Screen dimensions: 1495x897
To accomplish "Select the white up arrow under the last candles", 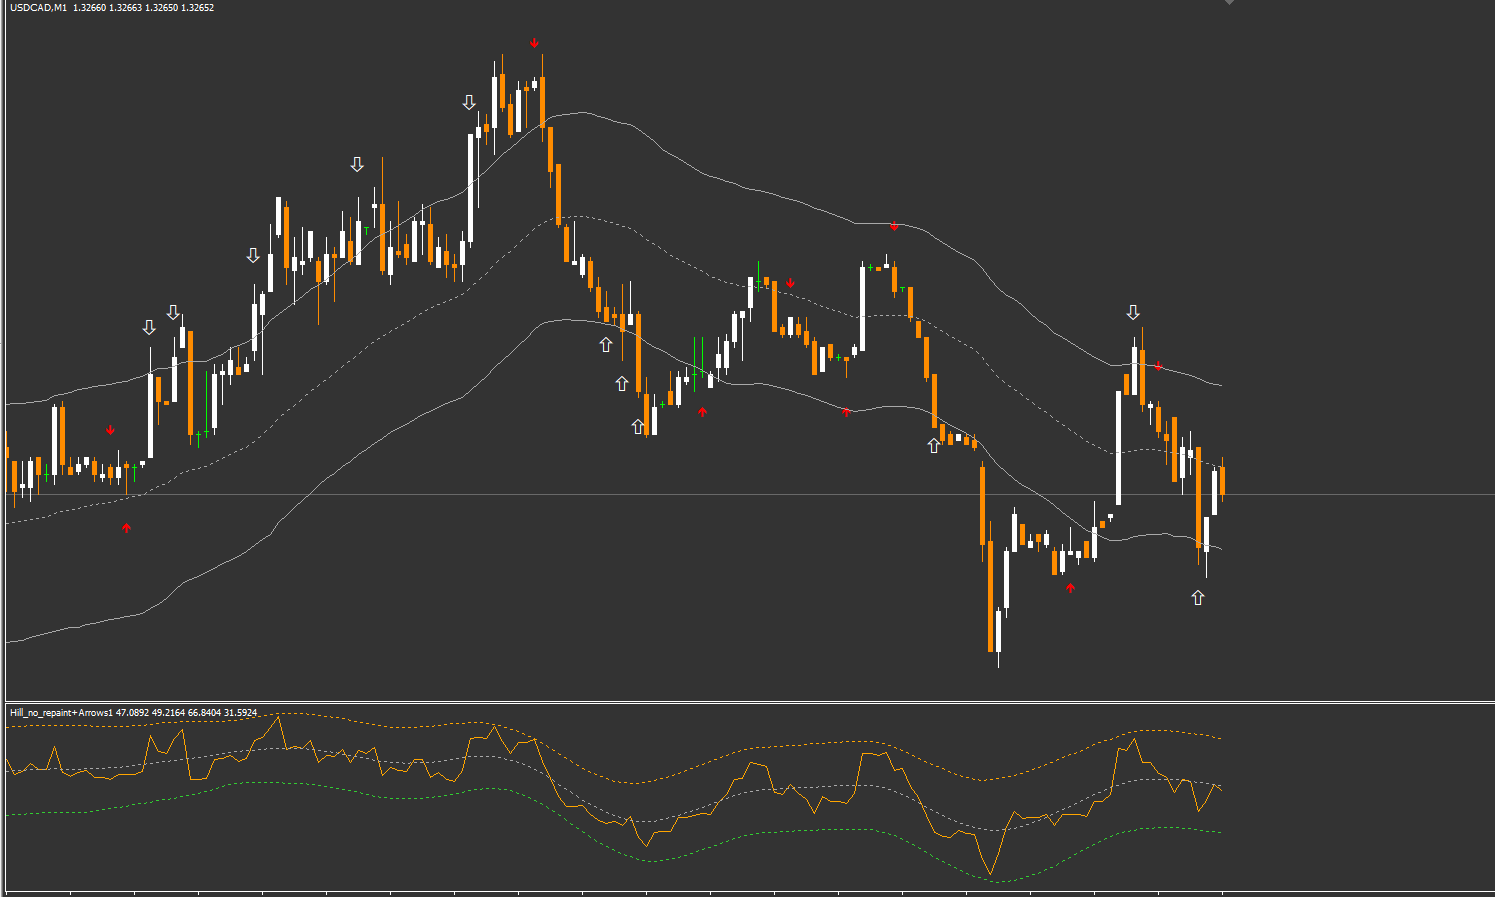I will [x=1198, y=598].
